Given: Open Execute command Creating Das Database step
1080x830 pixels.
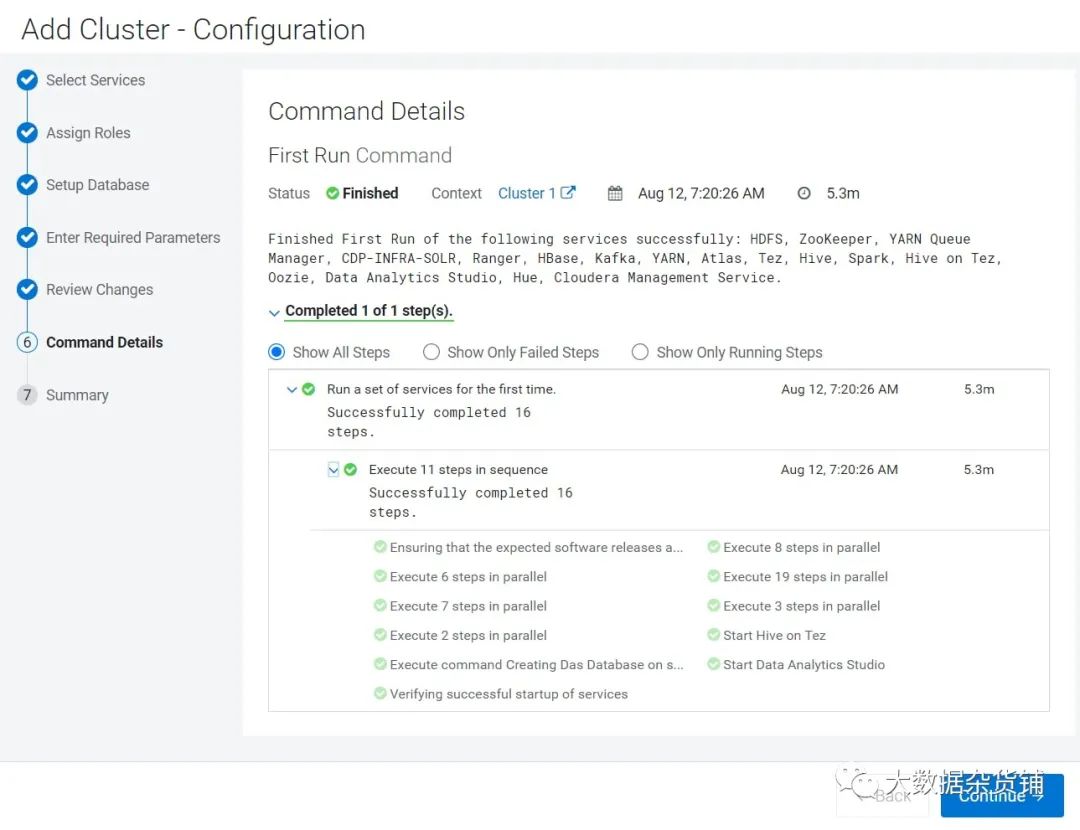Looking at the screenshot, I should (x=537, y=665).
